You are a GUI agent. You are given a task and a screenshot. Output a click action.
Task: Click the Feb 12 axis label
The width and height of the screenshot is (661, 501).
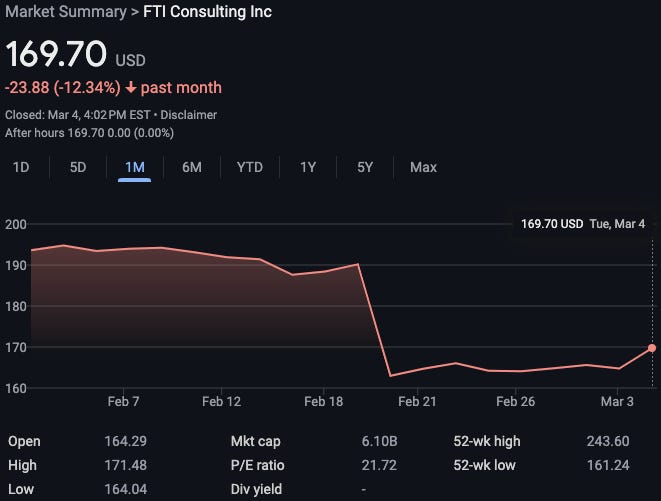coord(221,401)
